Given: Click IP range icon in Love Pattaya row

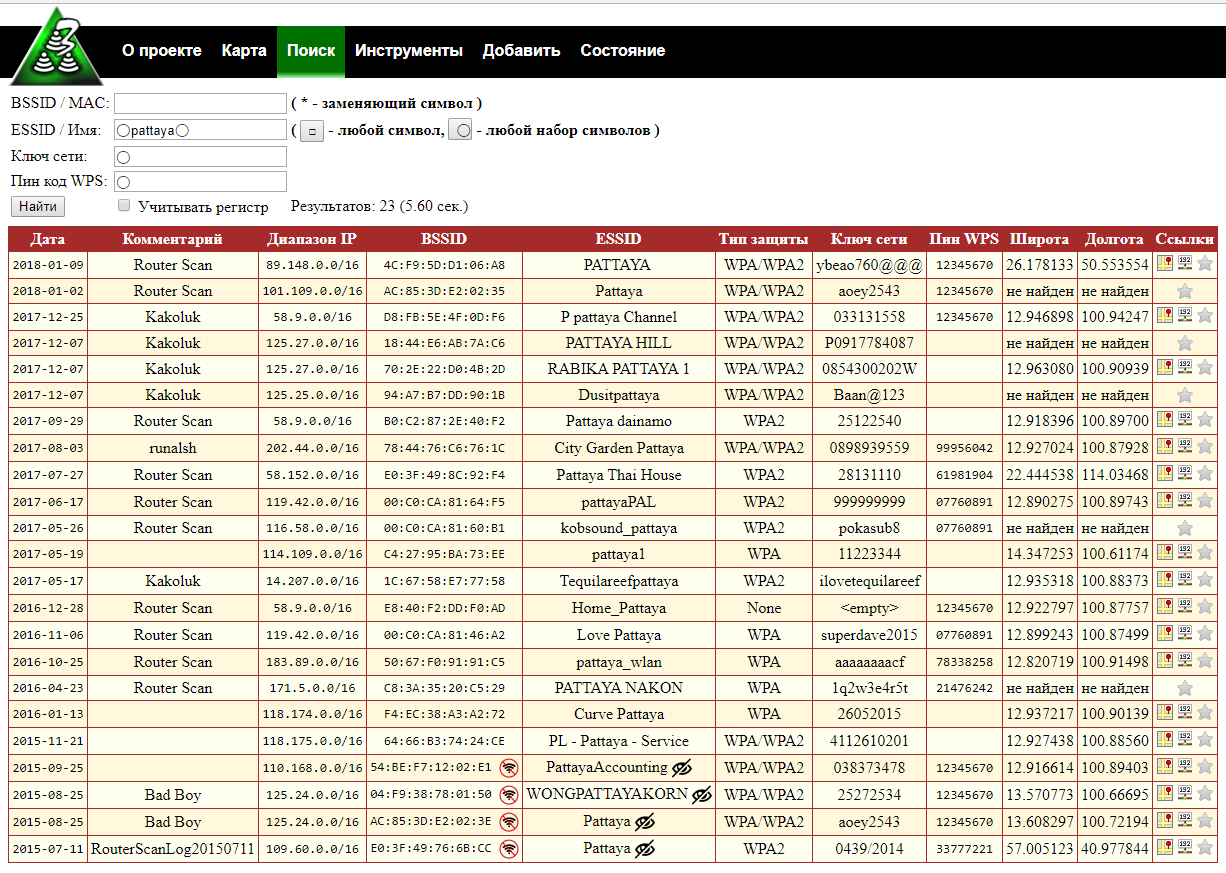Looking at the screenshot, I should [x=1185, y=634].
